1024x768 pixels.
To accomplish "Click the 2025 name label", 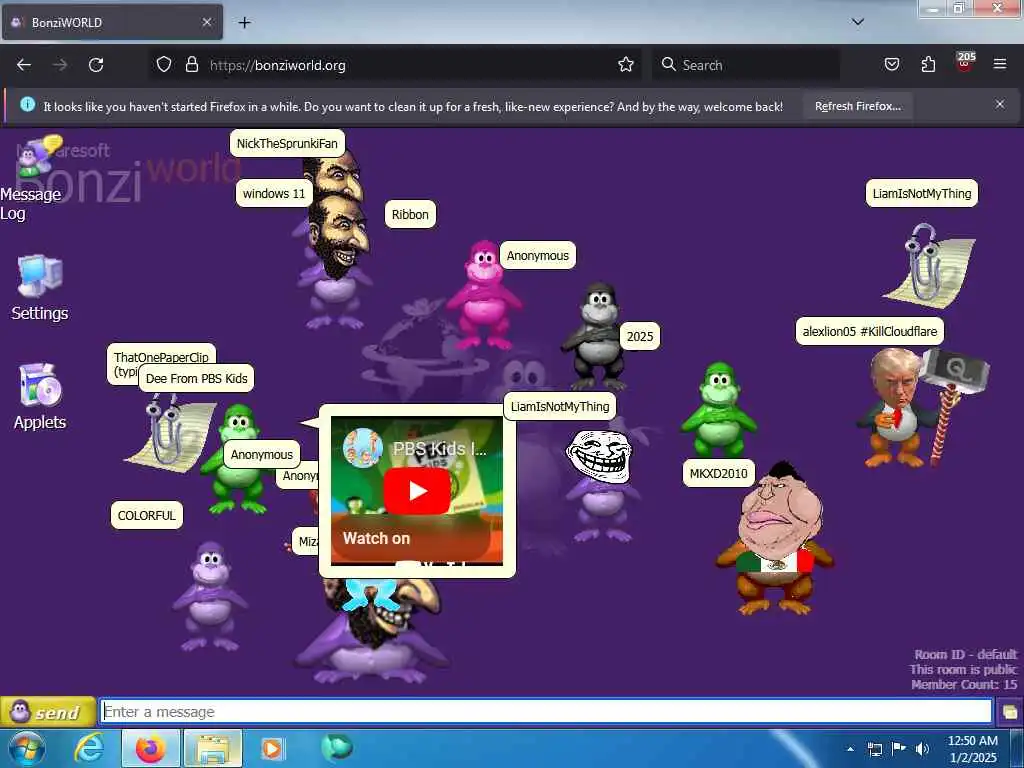I will point(639,336).
